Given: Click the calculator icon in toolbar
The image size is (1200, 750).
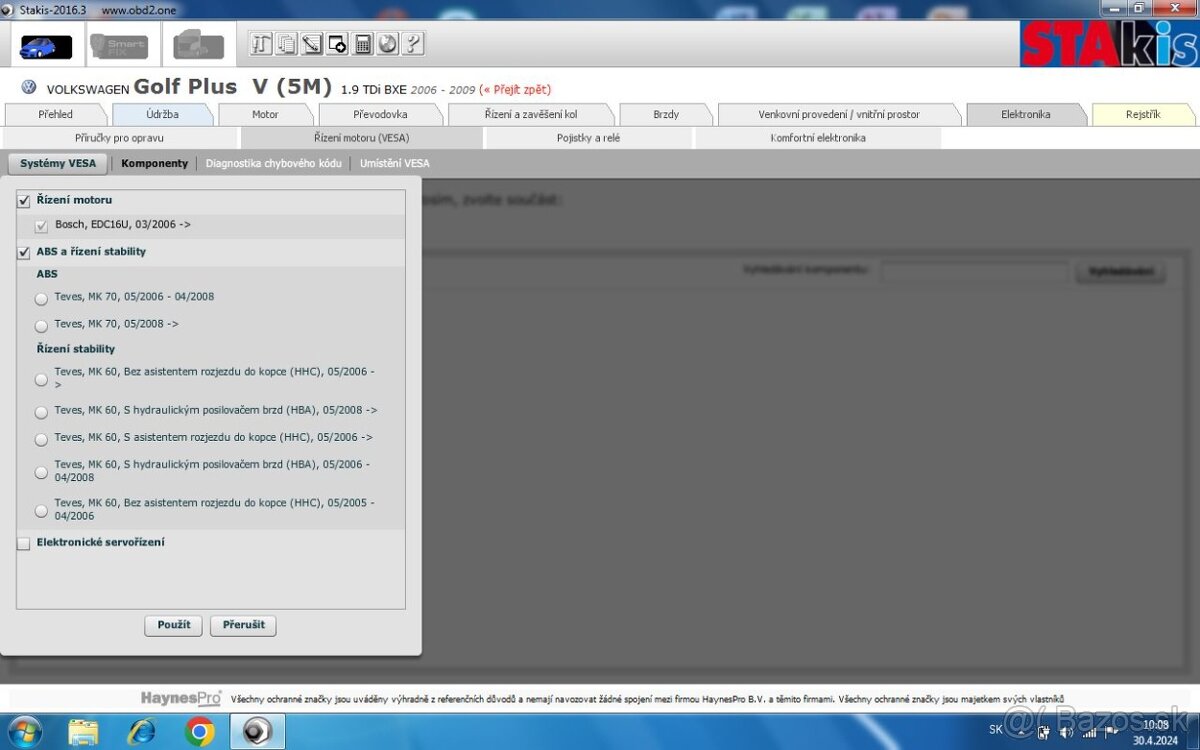Looking at the screenshot, I should [363, 44].
